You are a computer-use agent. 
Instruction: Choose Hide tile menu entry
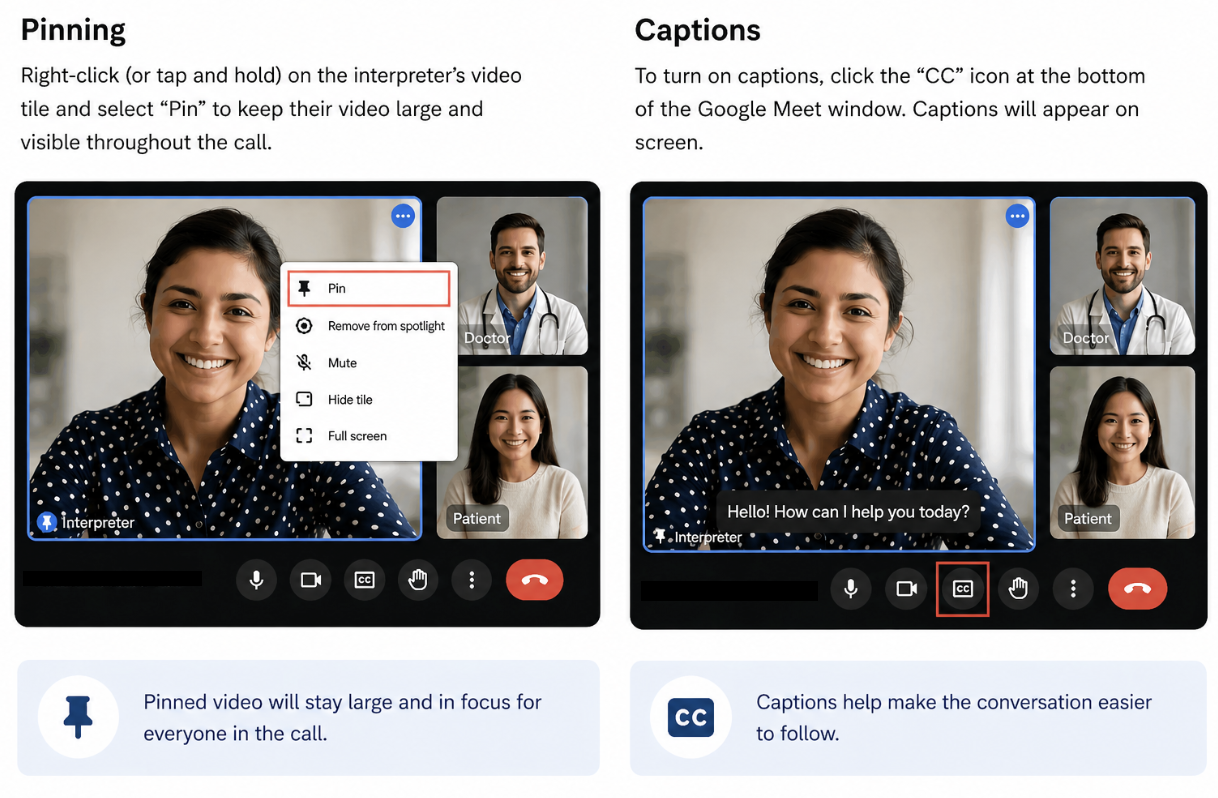pyautogui.click(x=369, y=399)
